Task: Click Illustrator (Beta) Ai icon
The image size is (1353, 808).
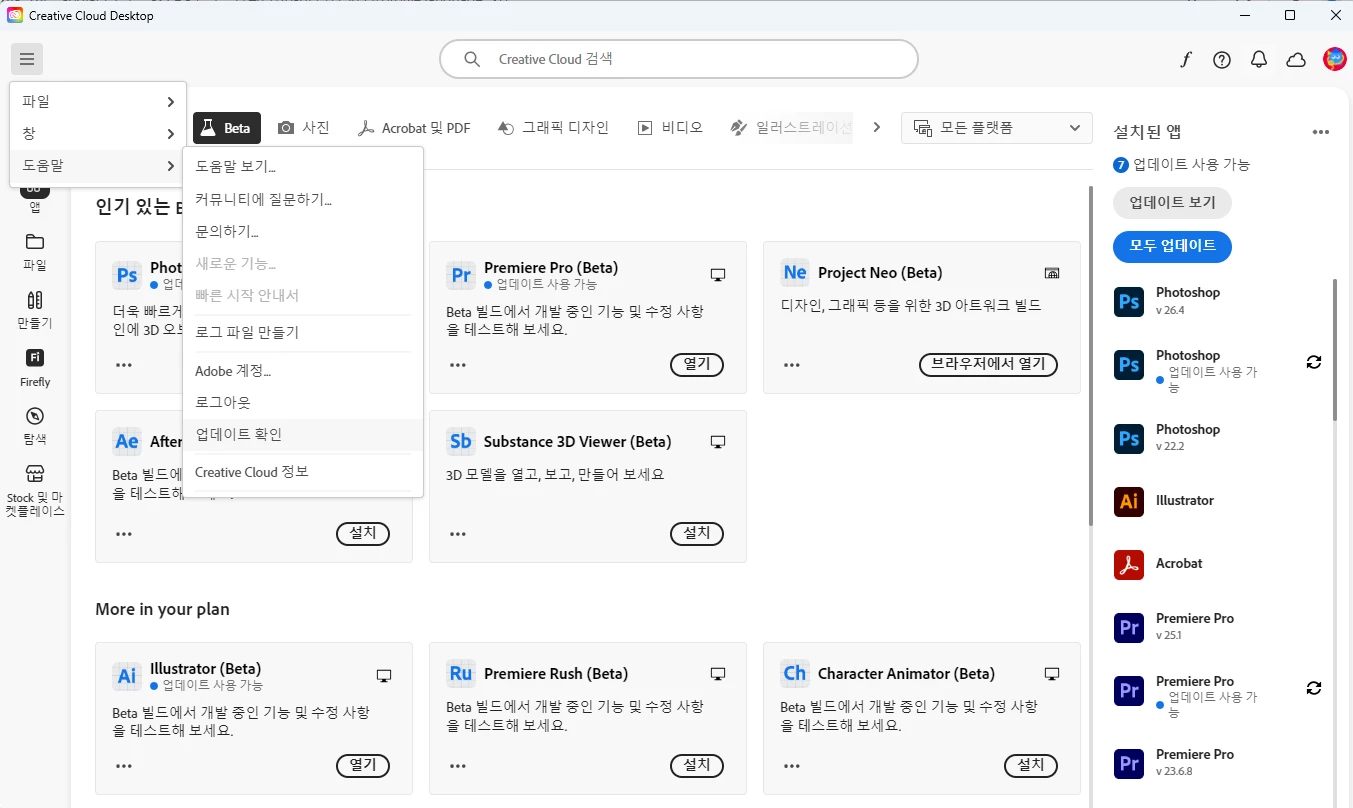Action: coord(127,675)
